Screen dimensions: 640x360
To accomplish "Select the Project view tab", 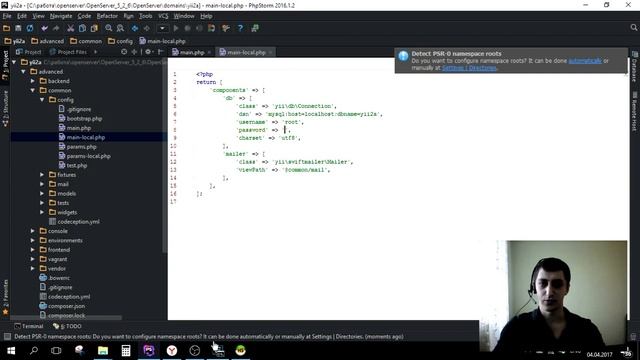I will 29,52.
